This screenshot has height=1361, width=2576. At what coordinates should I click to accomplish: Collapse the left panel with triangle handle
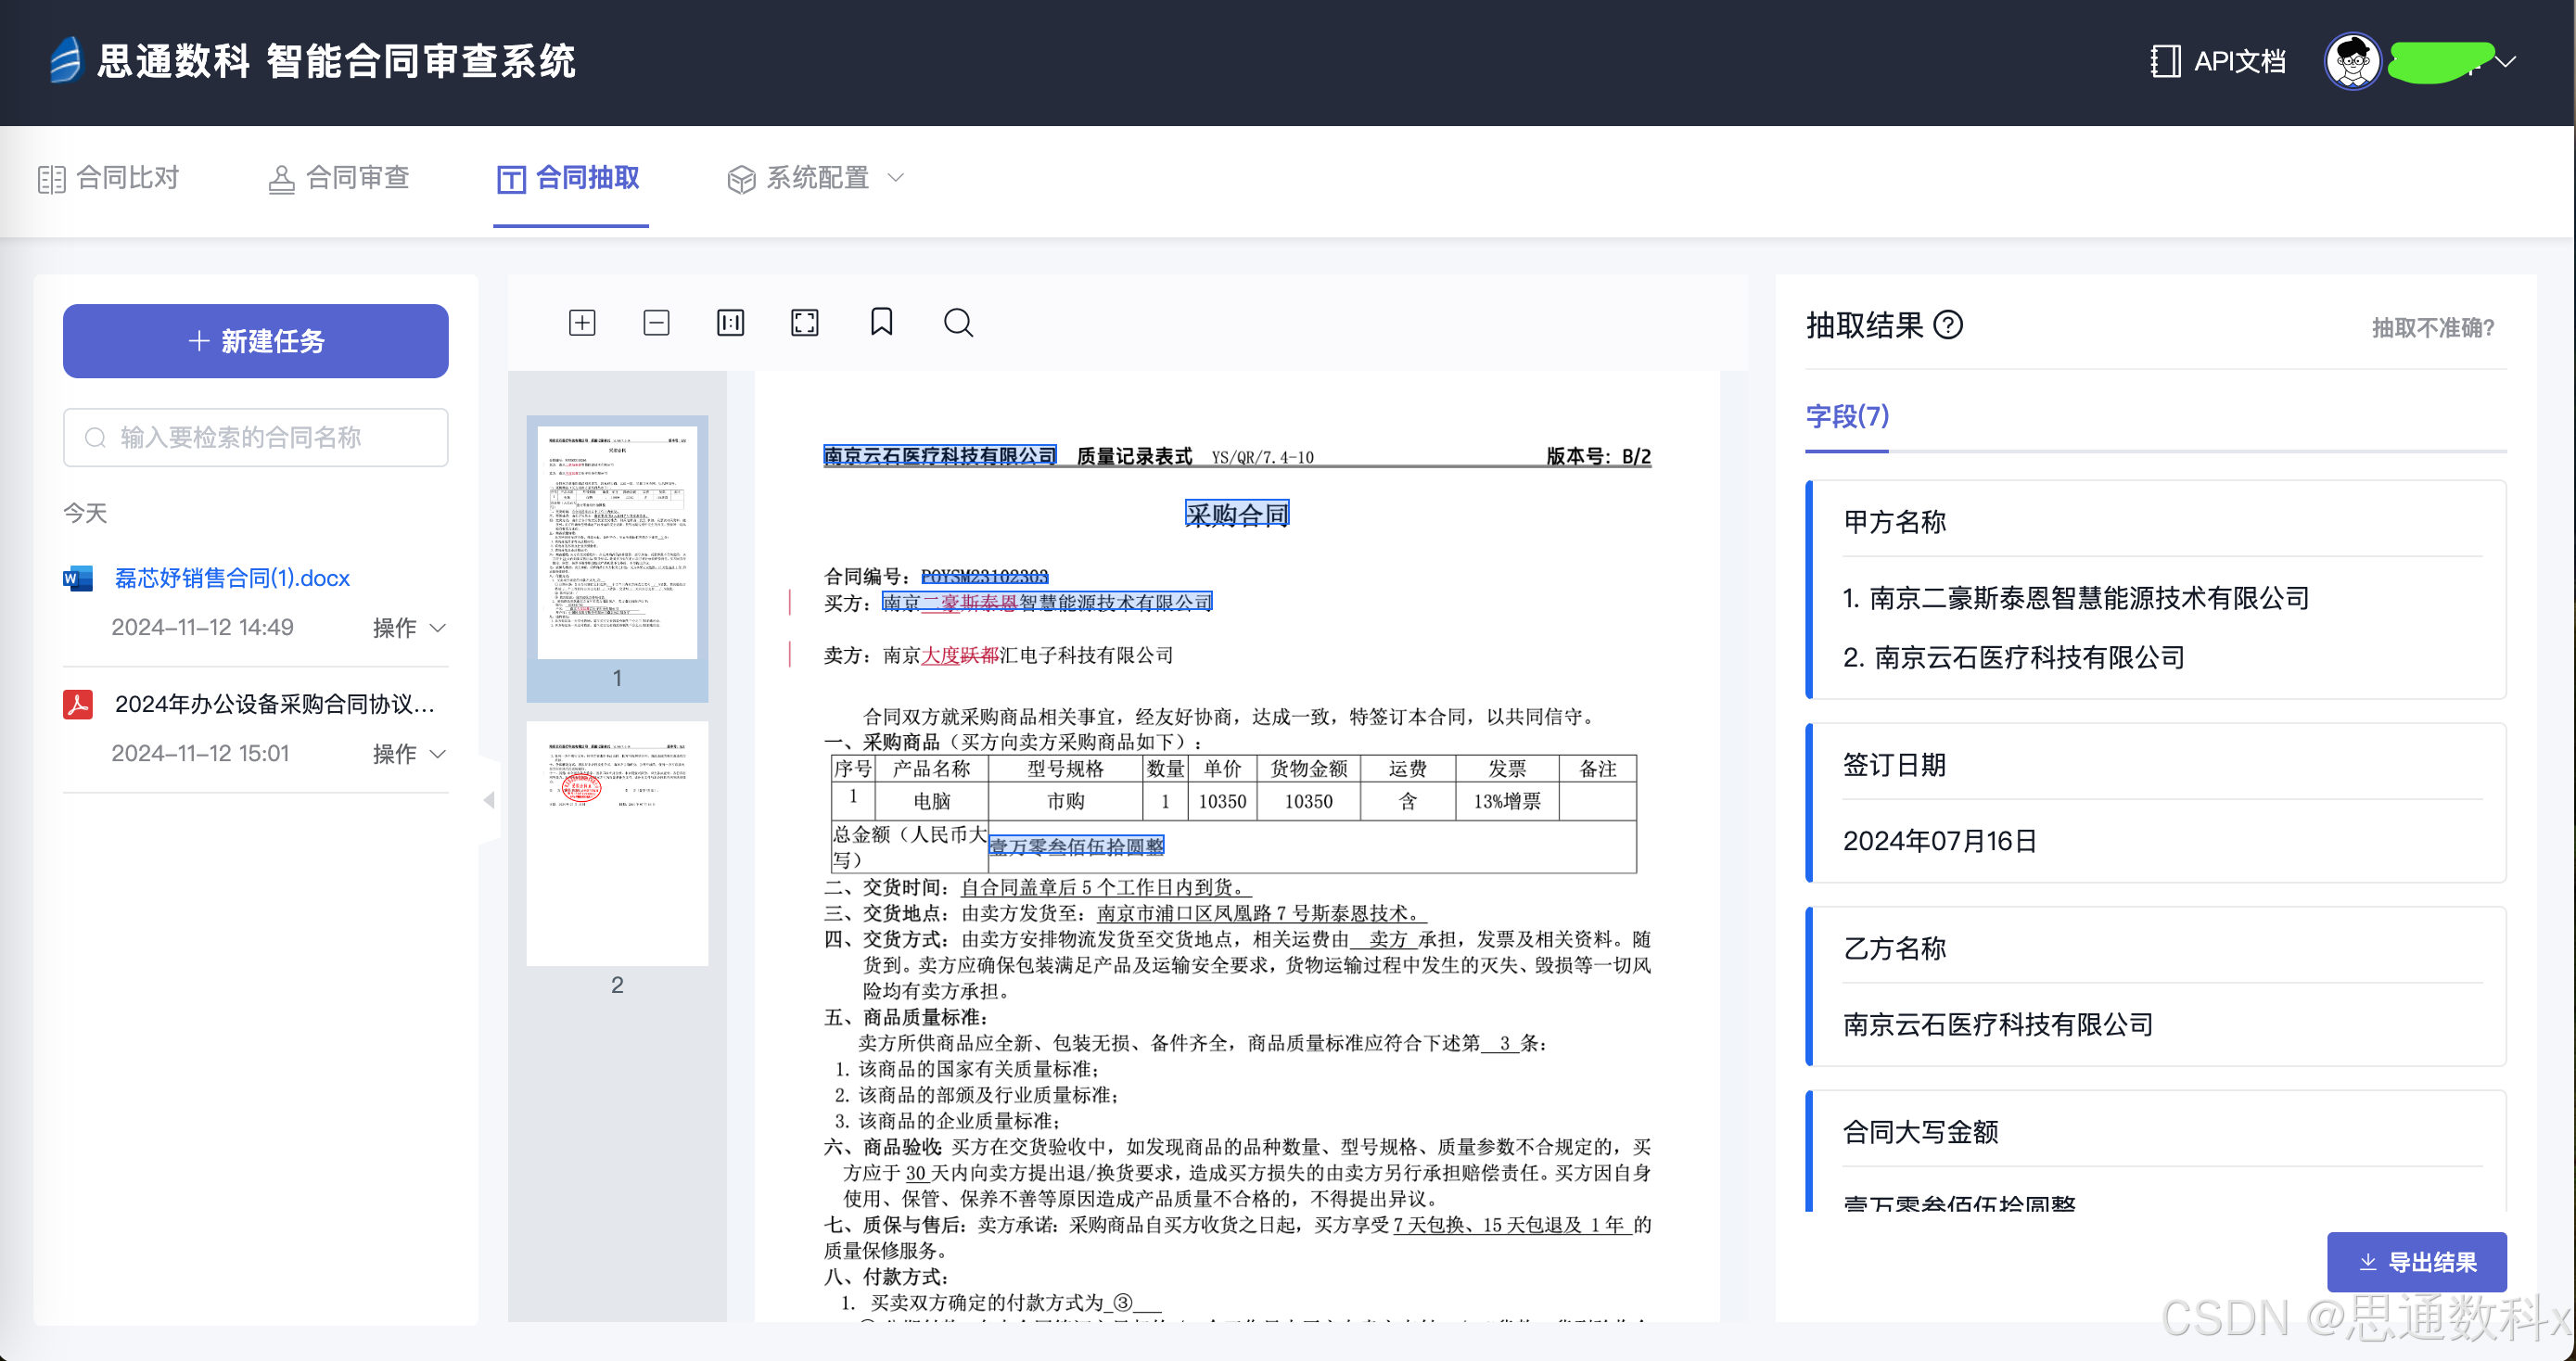pos(489,799)
